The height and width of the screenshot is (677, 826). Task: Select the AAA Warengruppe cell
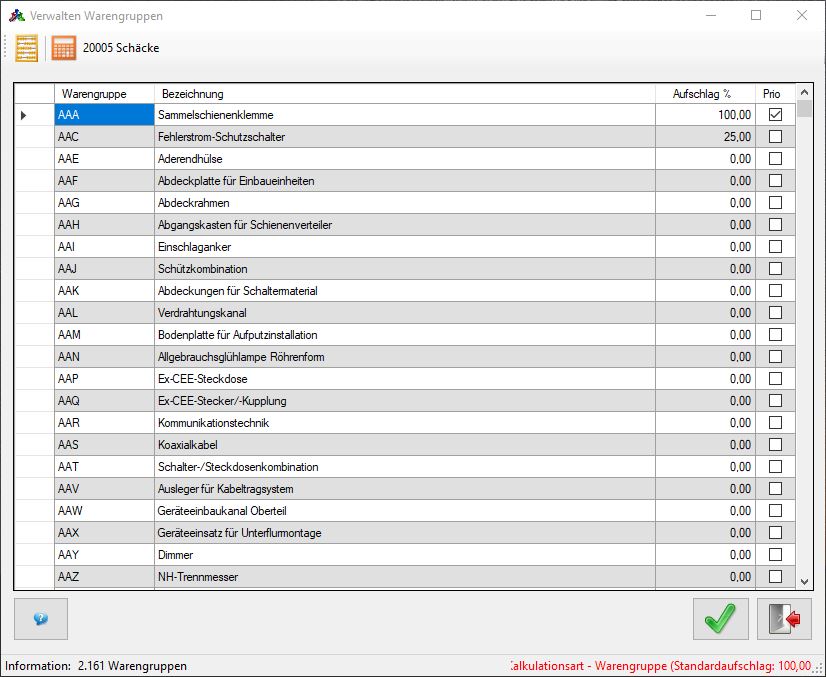pos(104,115)
